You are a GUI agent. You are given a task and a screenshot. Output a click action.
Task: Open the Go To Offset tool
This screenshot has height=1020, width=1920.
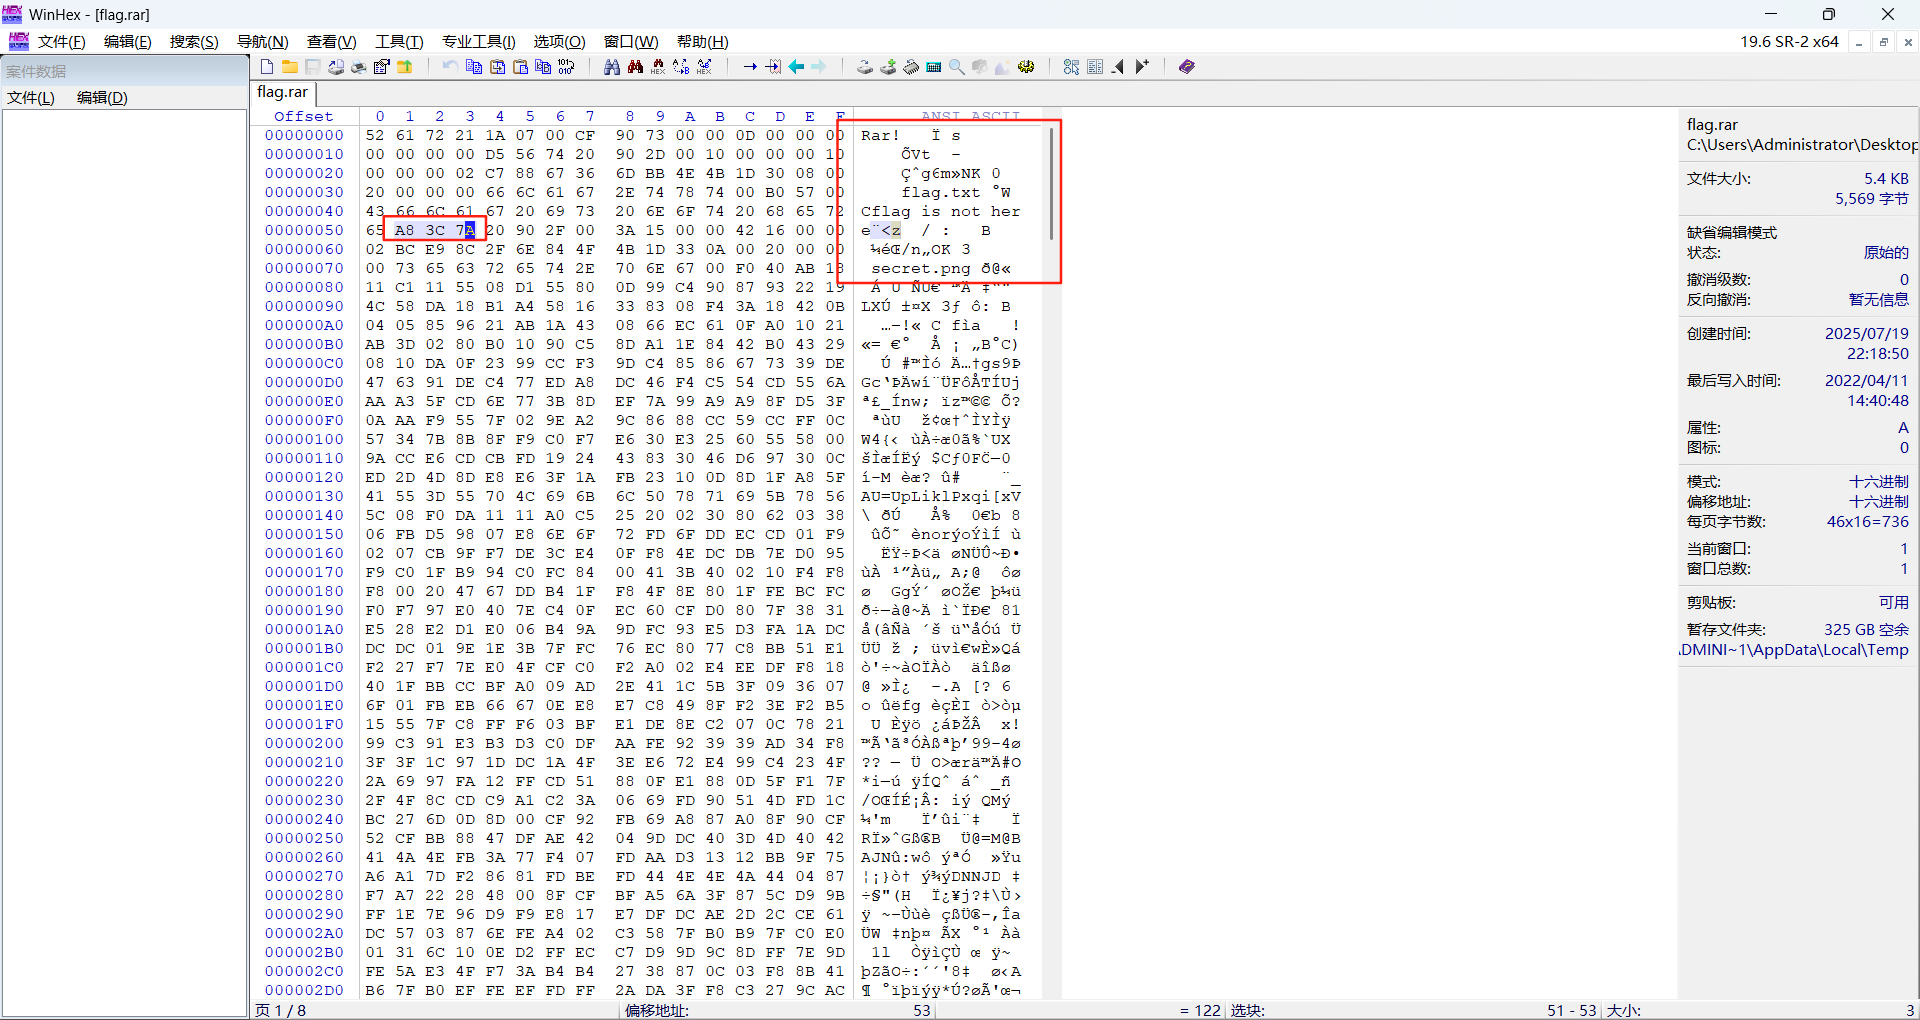tap(749, 66)
